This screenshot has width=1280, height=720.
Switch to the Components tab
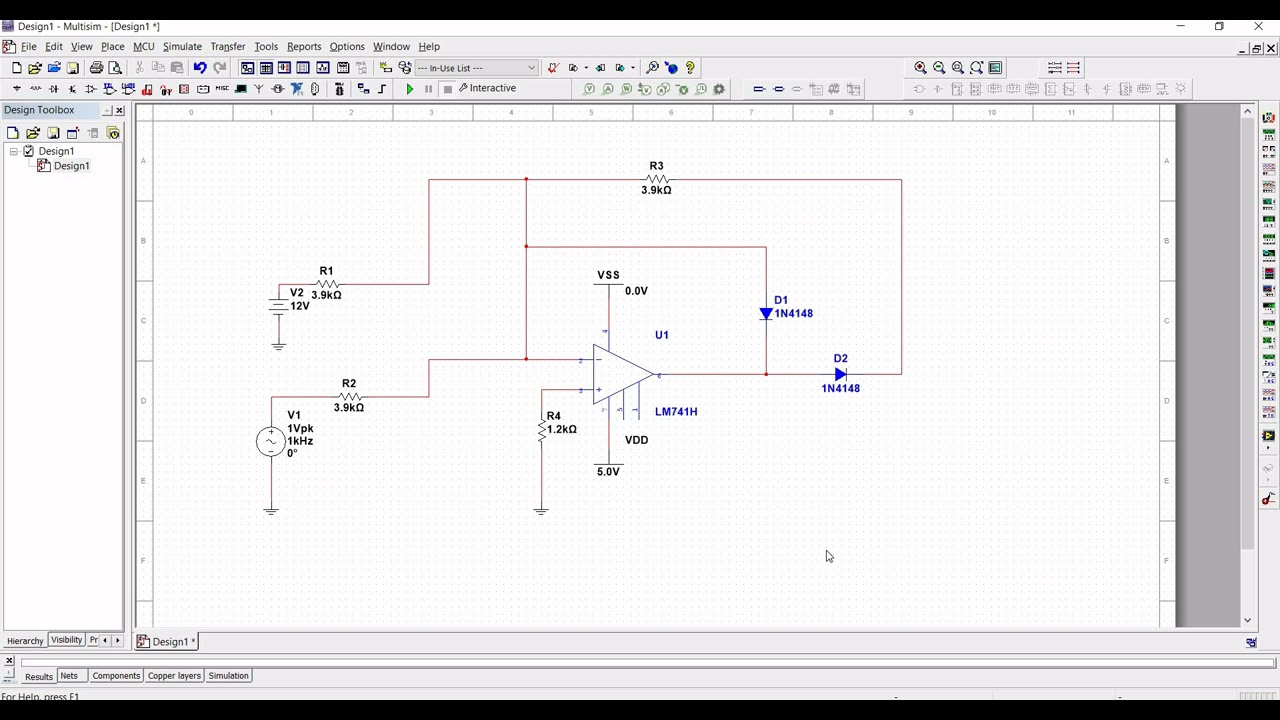point(116,676)
